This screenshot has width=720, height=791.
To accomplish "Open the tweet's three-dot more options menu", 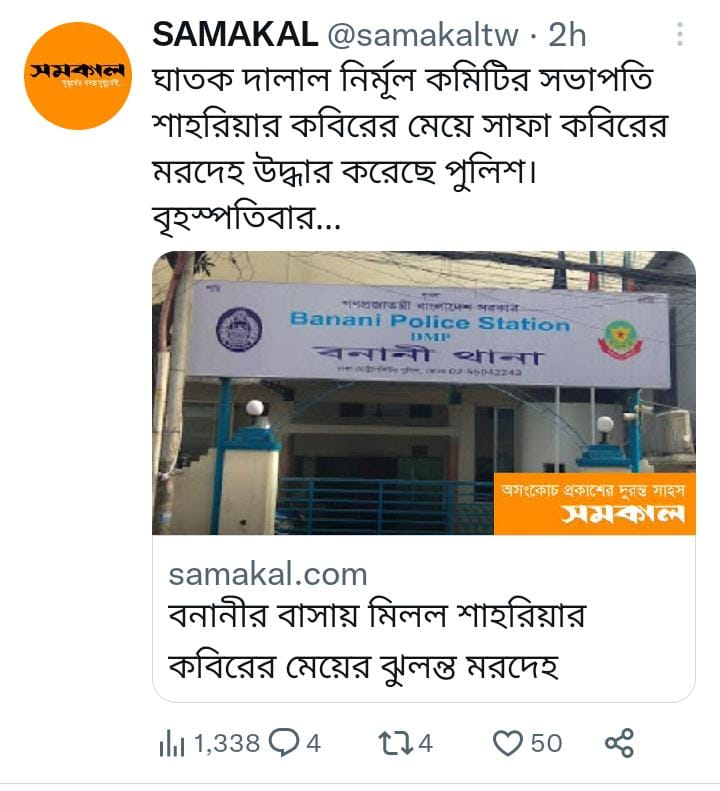I will coord(680,34).
